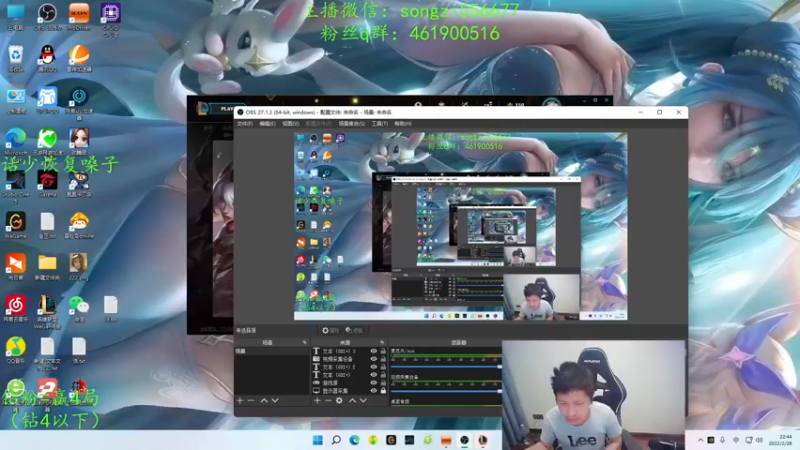Image resolution: width=800 pixels, height=450 pixels.
Task: Move scene up with up arrow
Action: click(264, 401)
